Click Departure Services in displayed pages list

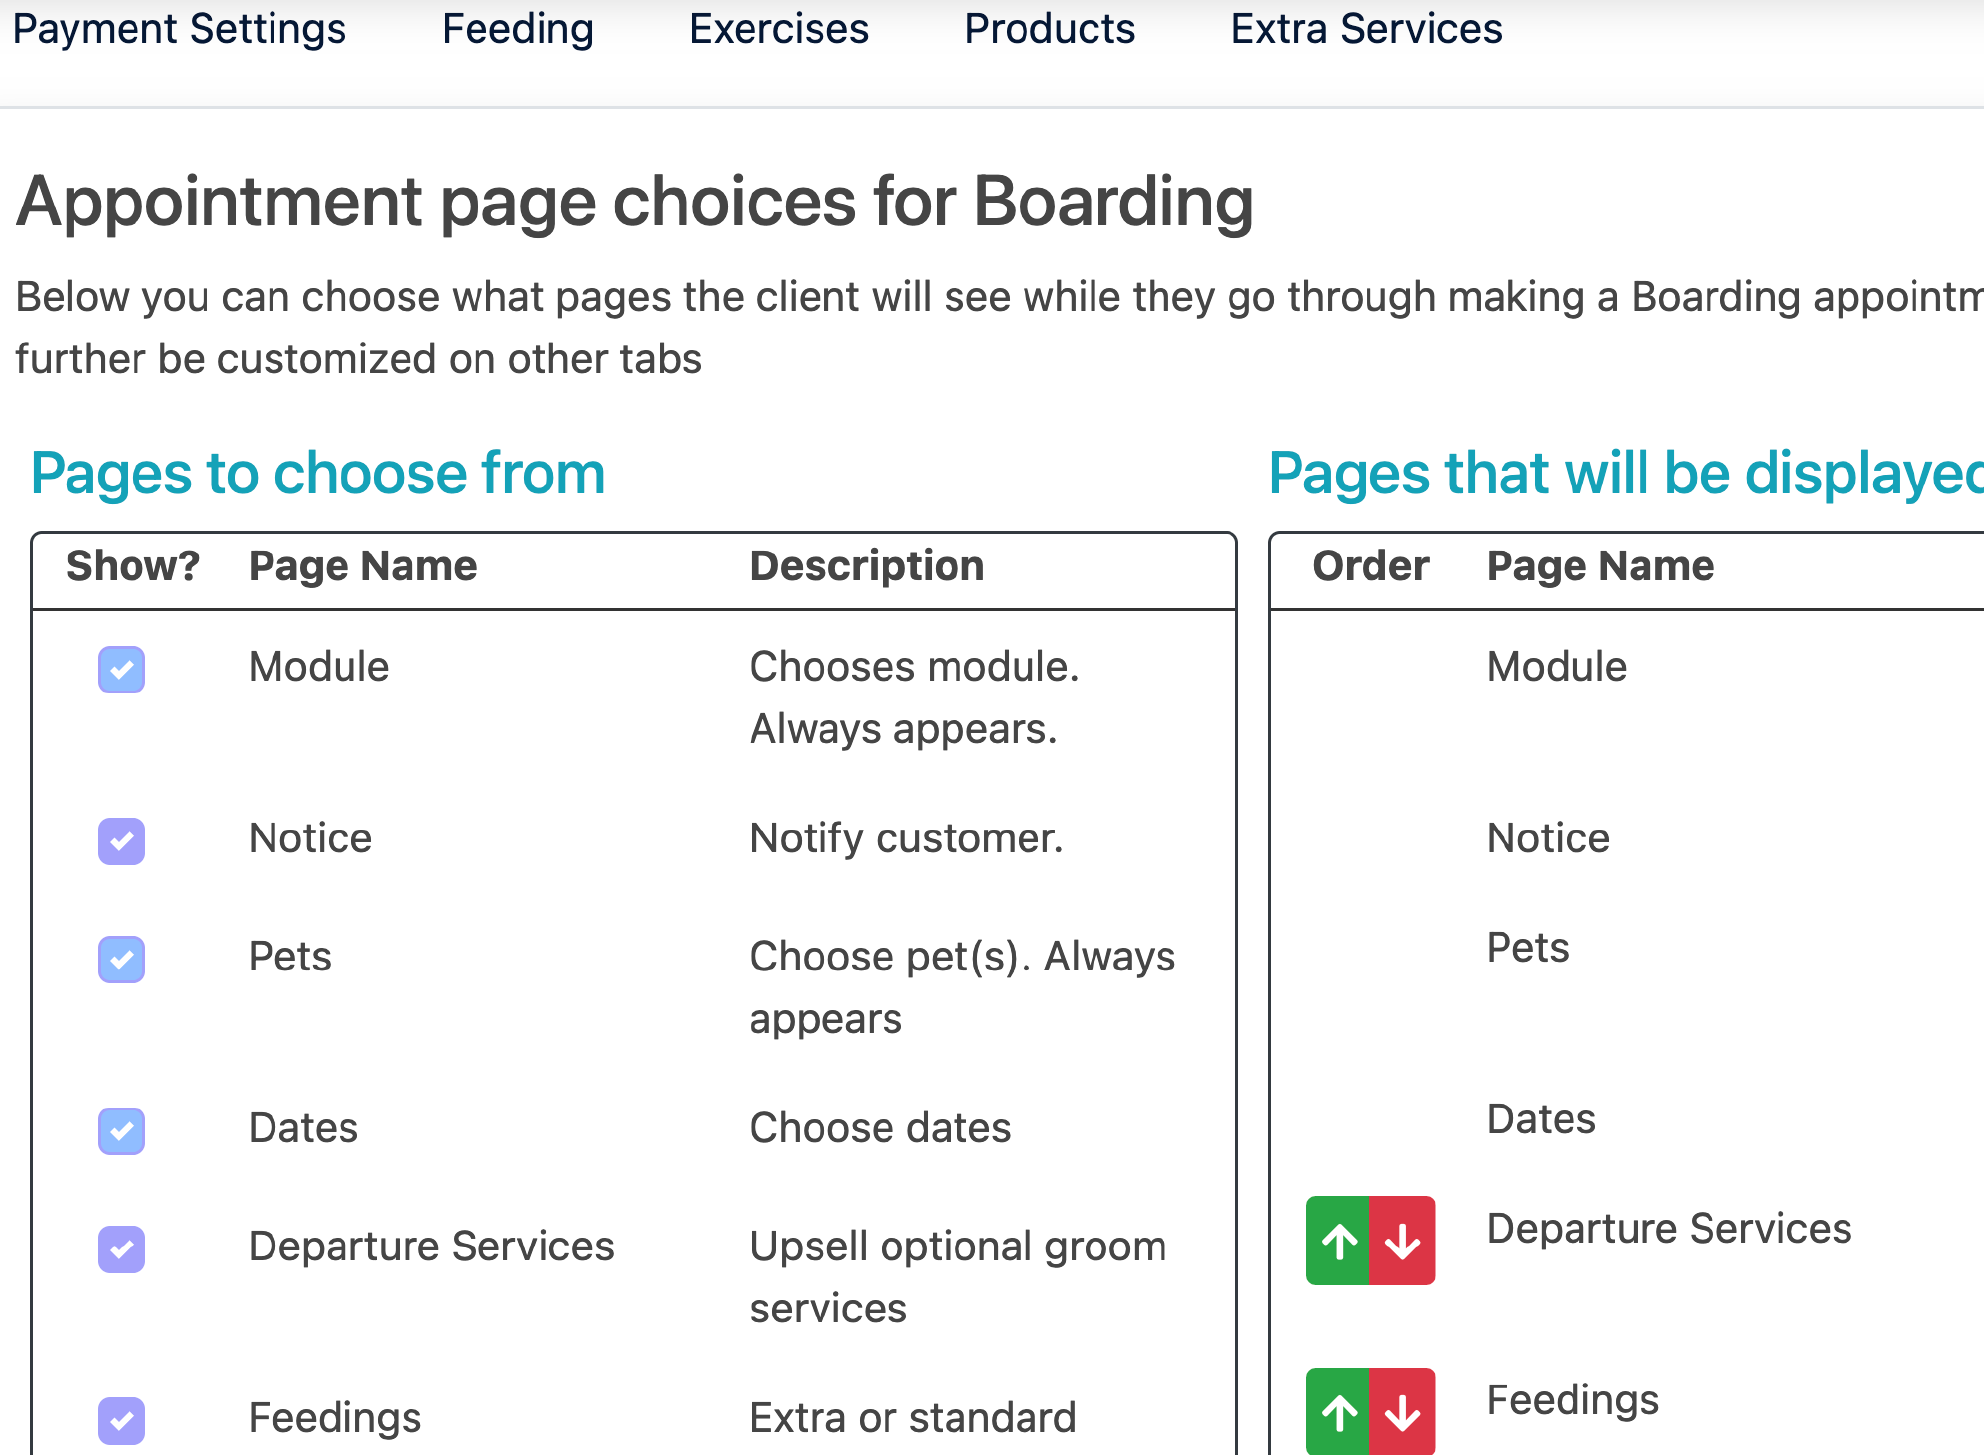click(1669, 1229)
